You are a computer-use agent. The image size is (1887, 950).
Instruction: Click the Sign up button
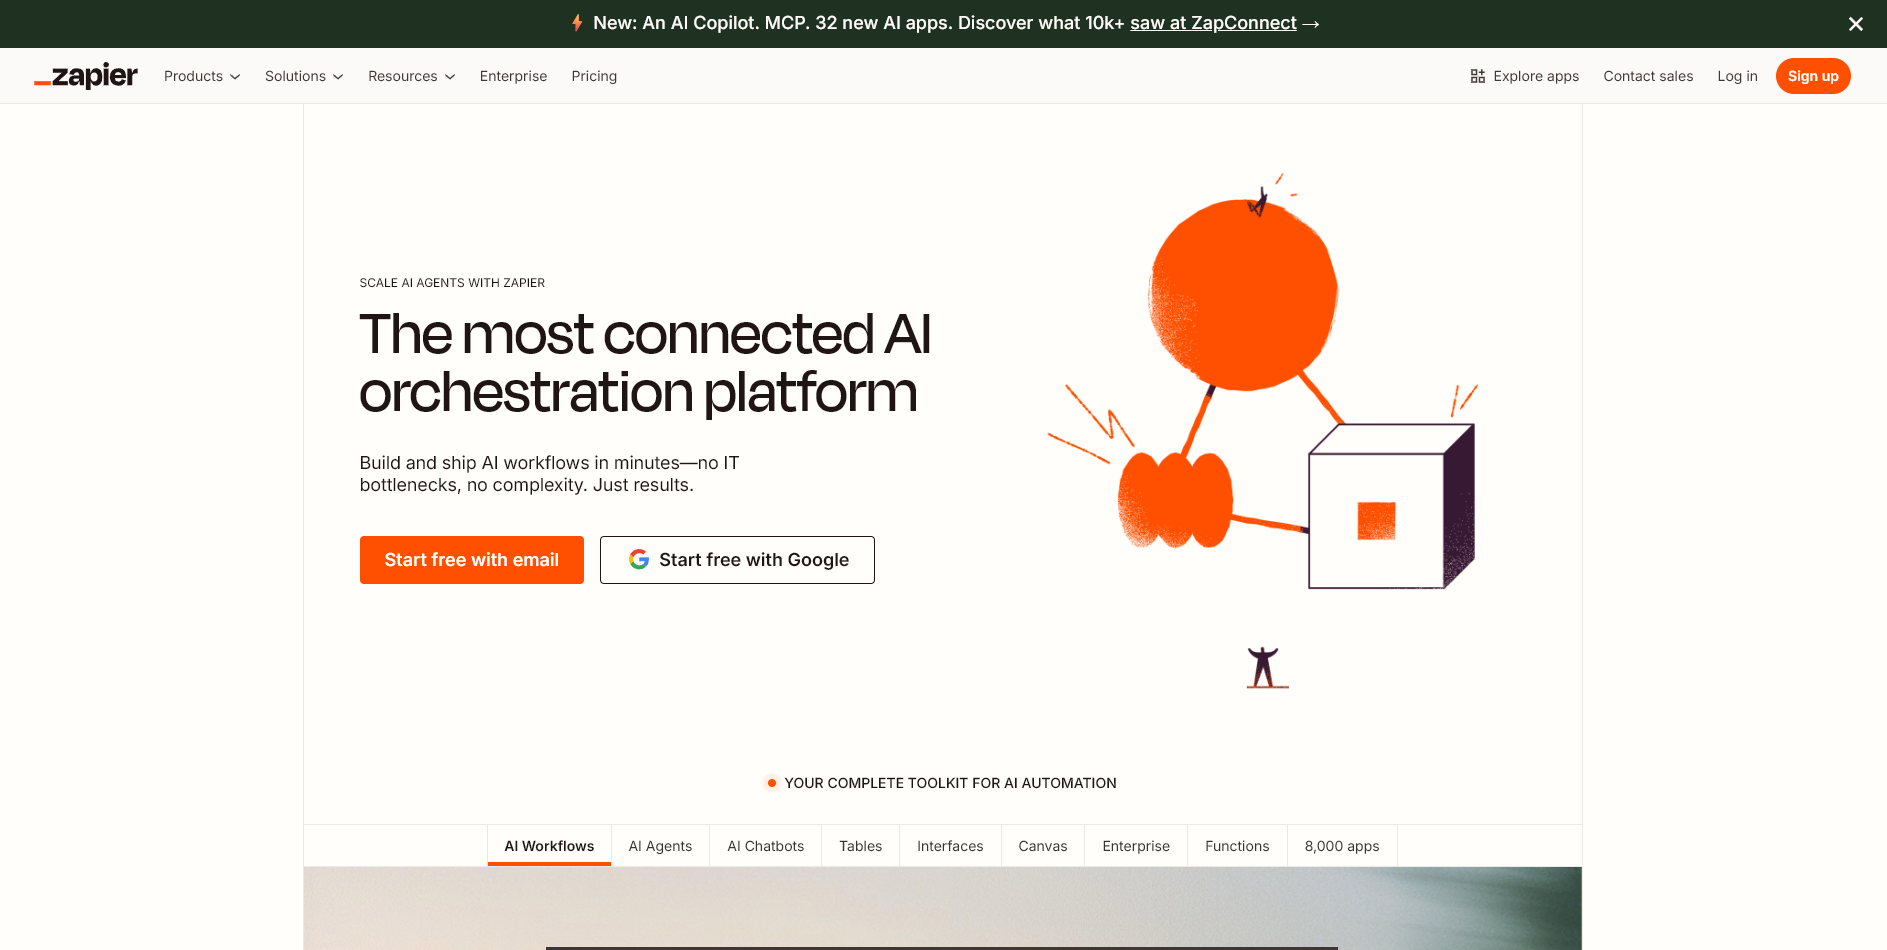coord(1813,75)
